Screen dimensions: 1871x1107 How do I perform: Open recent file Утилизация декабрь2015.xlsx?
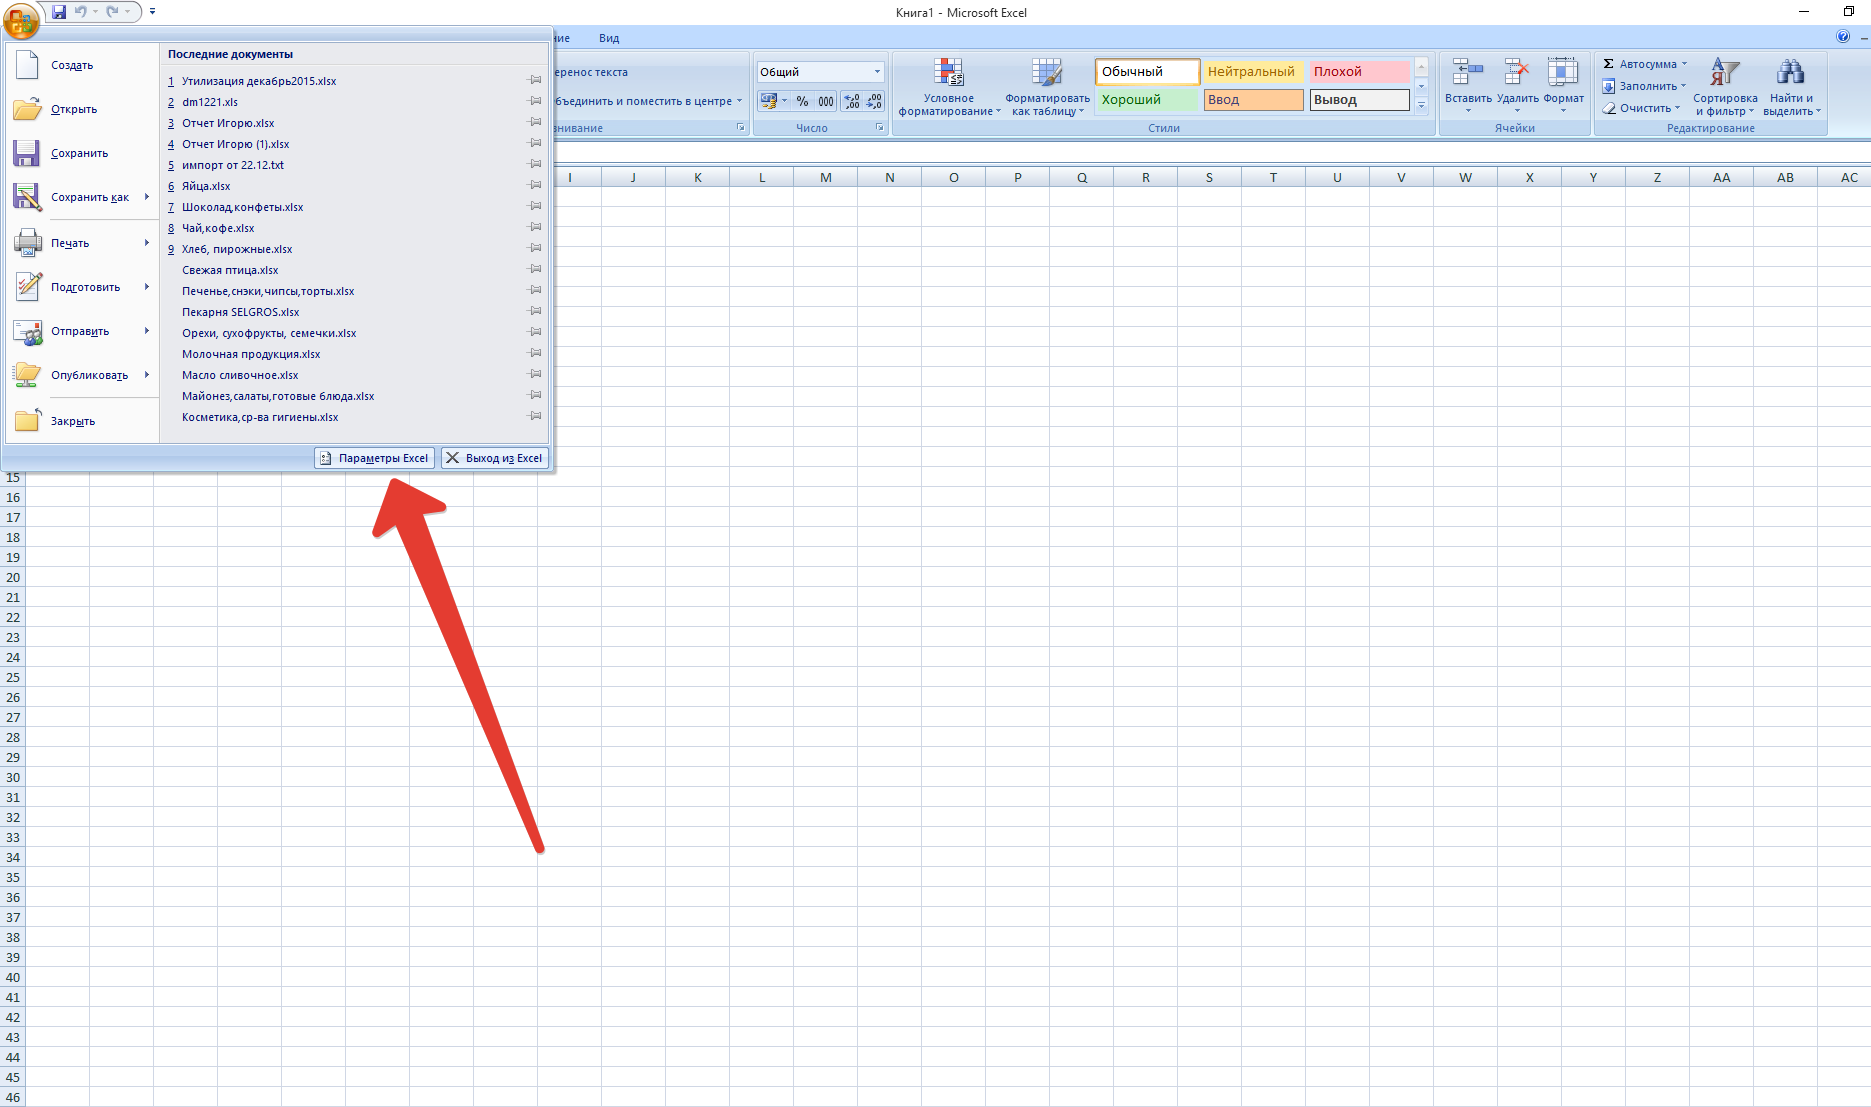click(259, 81)
